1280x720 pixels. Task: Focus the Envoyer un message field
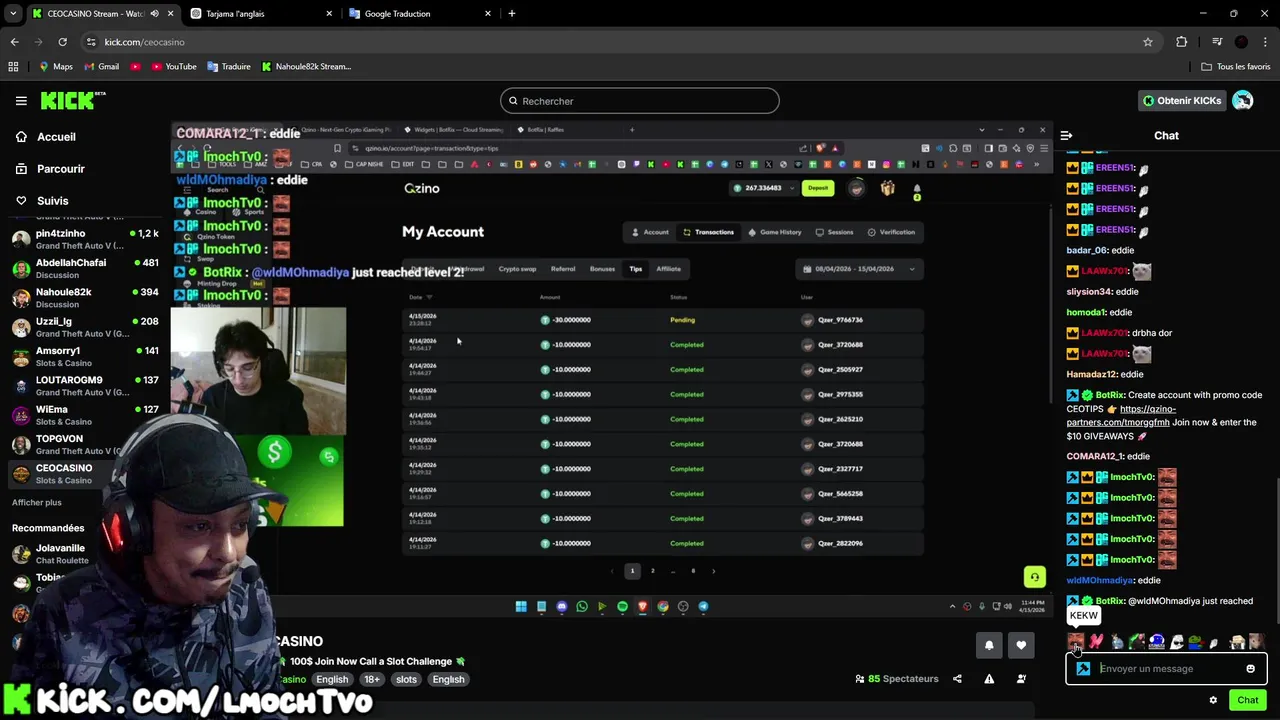pyautogui.click(x=1166, y=669)
